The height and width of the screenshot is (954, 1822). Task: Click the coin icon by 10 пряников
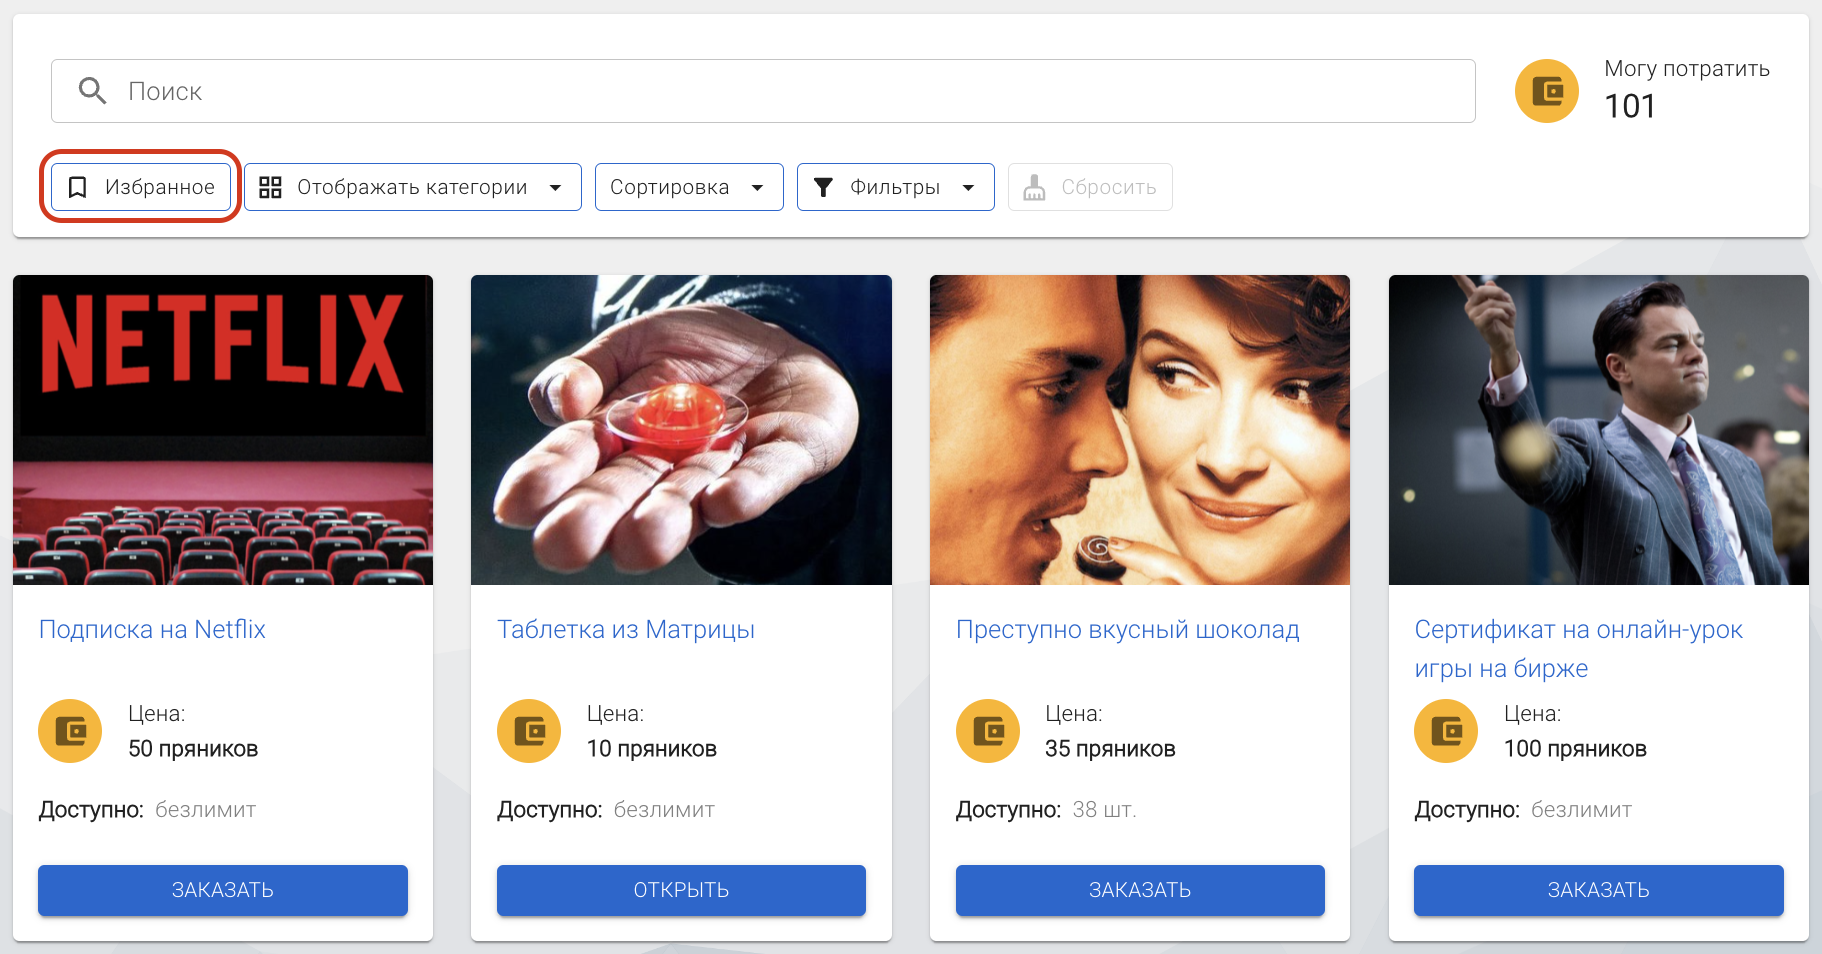click(x=529, y=731)
